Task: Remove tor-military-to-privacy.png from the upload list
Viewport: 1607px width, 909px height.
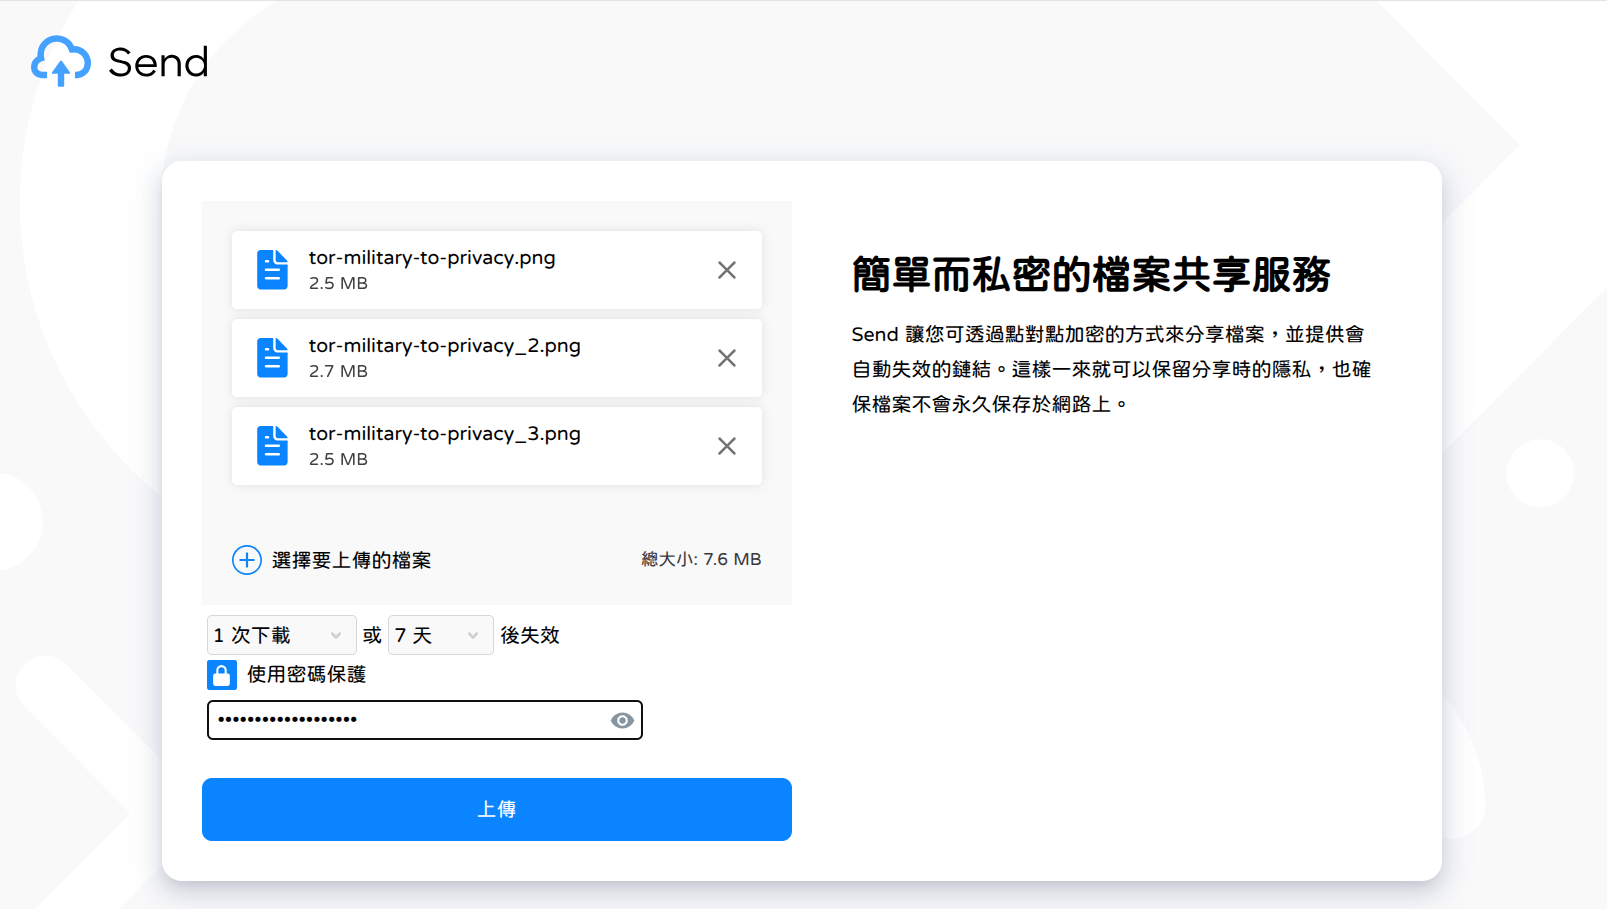Action: (x=726, y=269)
